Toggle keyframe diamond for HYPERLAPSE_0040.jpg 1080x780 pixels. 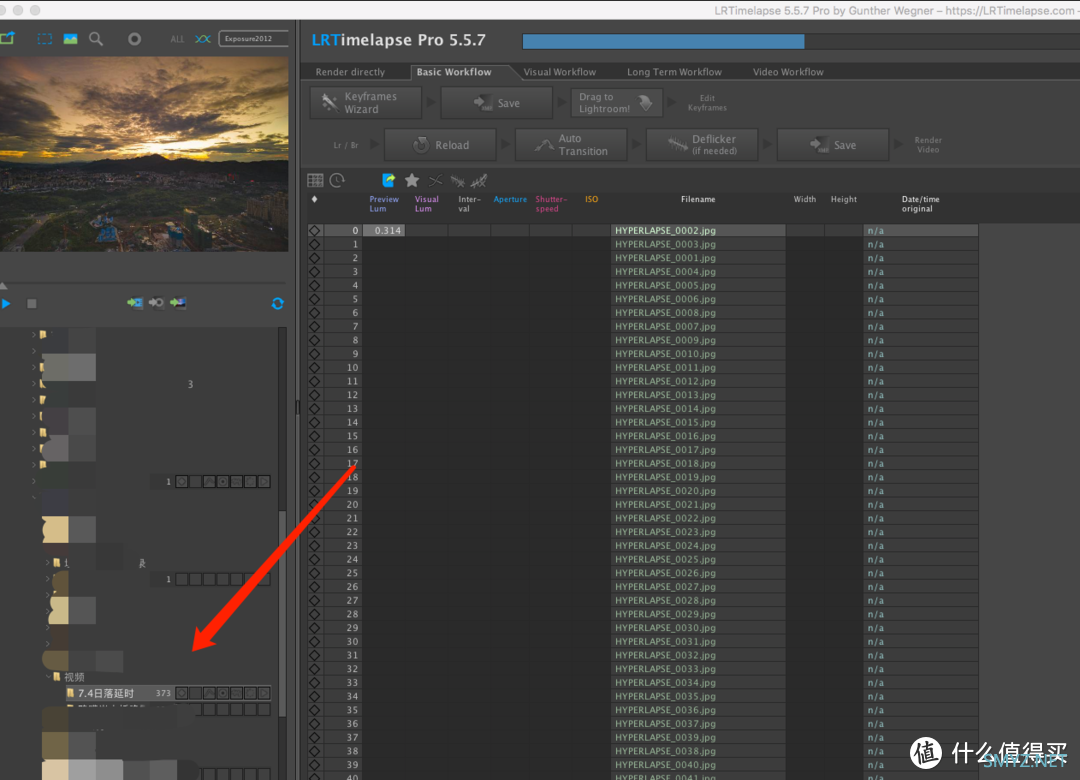[315, 764]
